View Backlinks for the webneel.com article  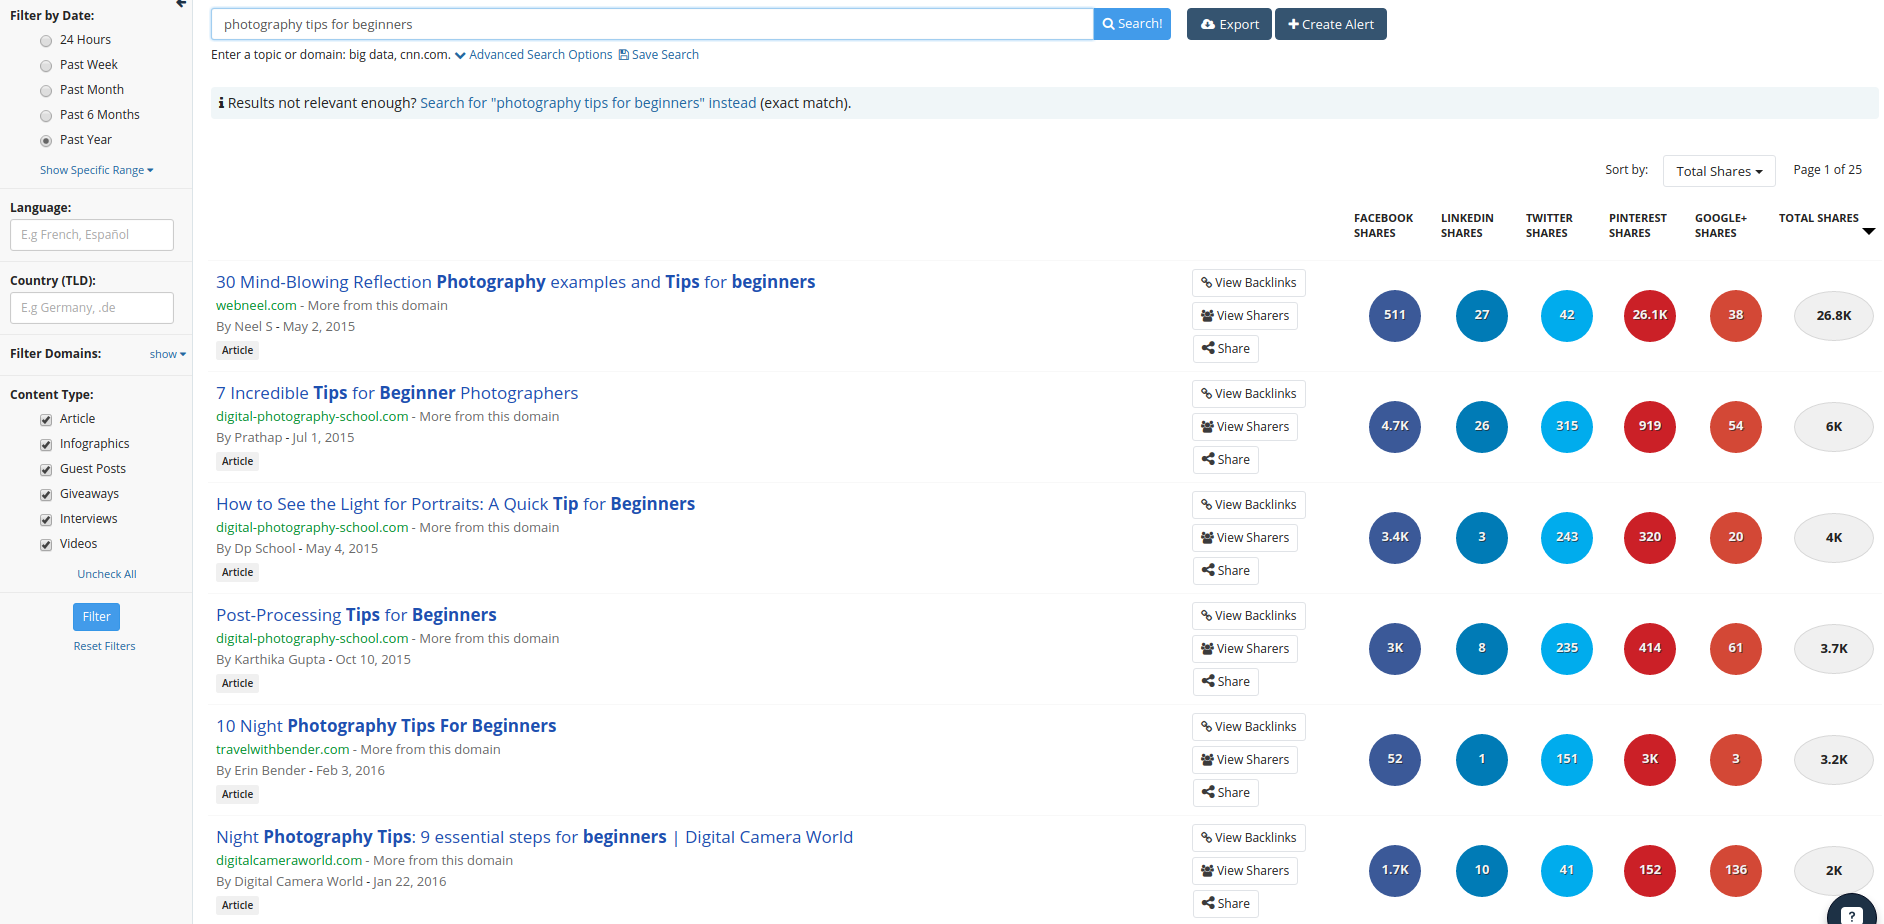pos(1248,283)
